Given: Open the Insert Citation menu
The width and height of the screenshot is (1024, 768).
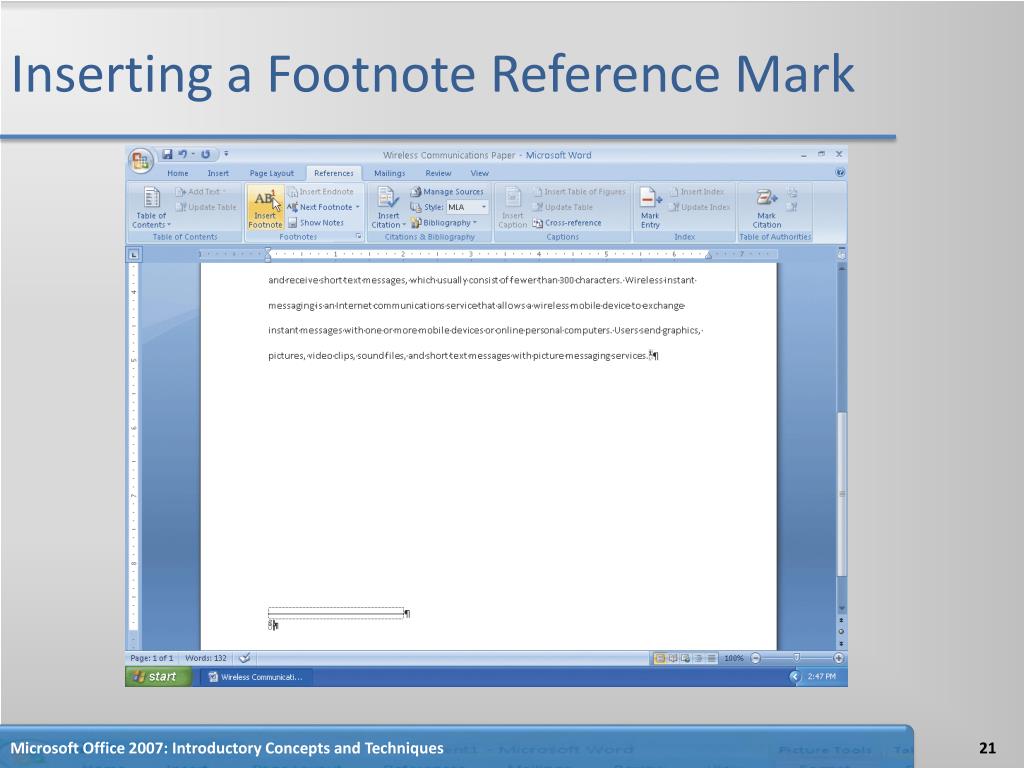Looking at the screenshot, I should [x=389, y=208].
